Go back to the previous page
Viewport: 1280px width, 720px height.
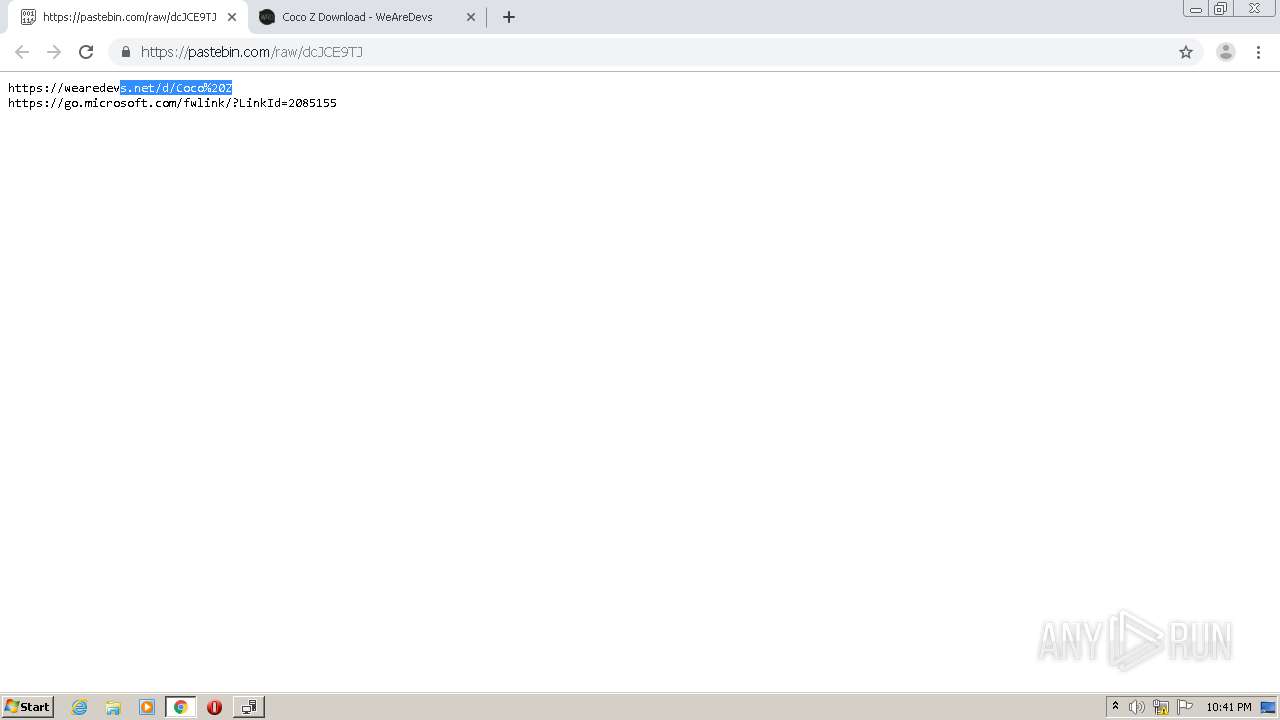pos(22,52)
